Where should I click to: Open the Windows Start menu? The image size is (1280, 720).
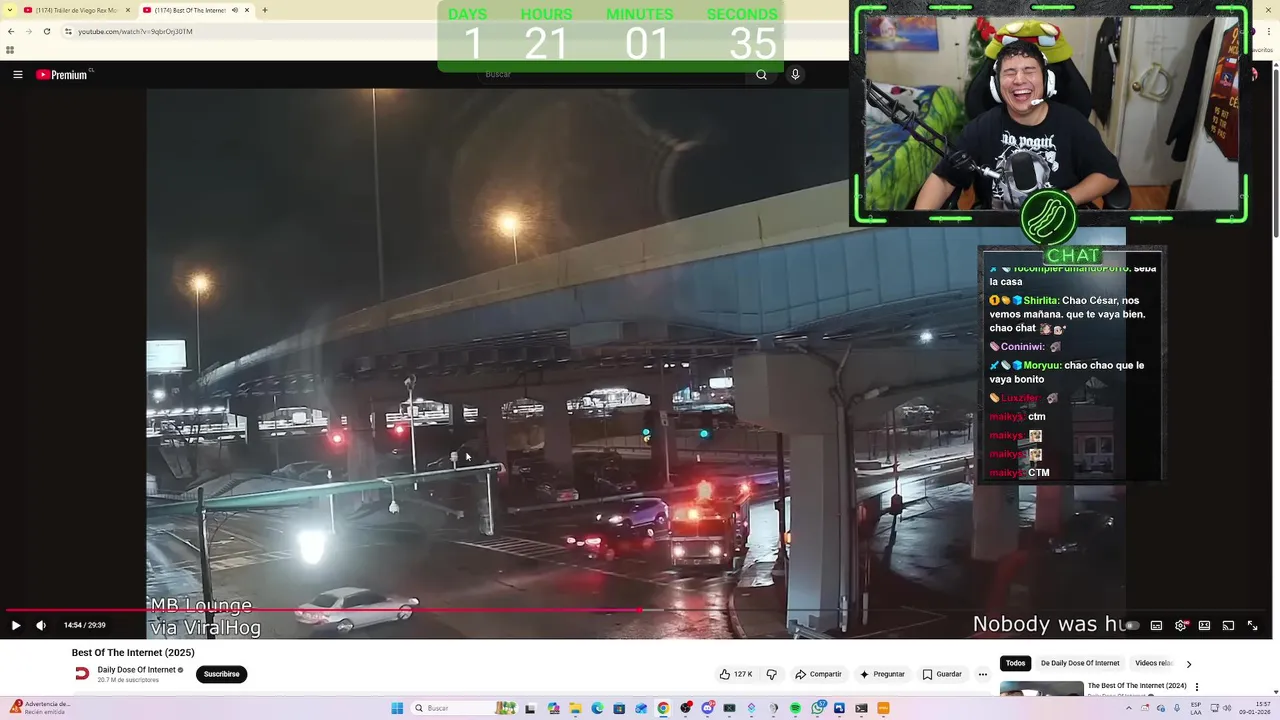[397, 708]
